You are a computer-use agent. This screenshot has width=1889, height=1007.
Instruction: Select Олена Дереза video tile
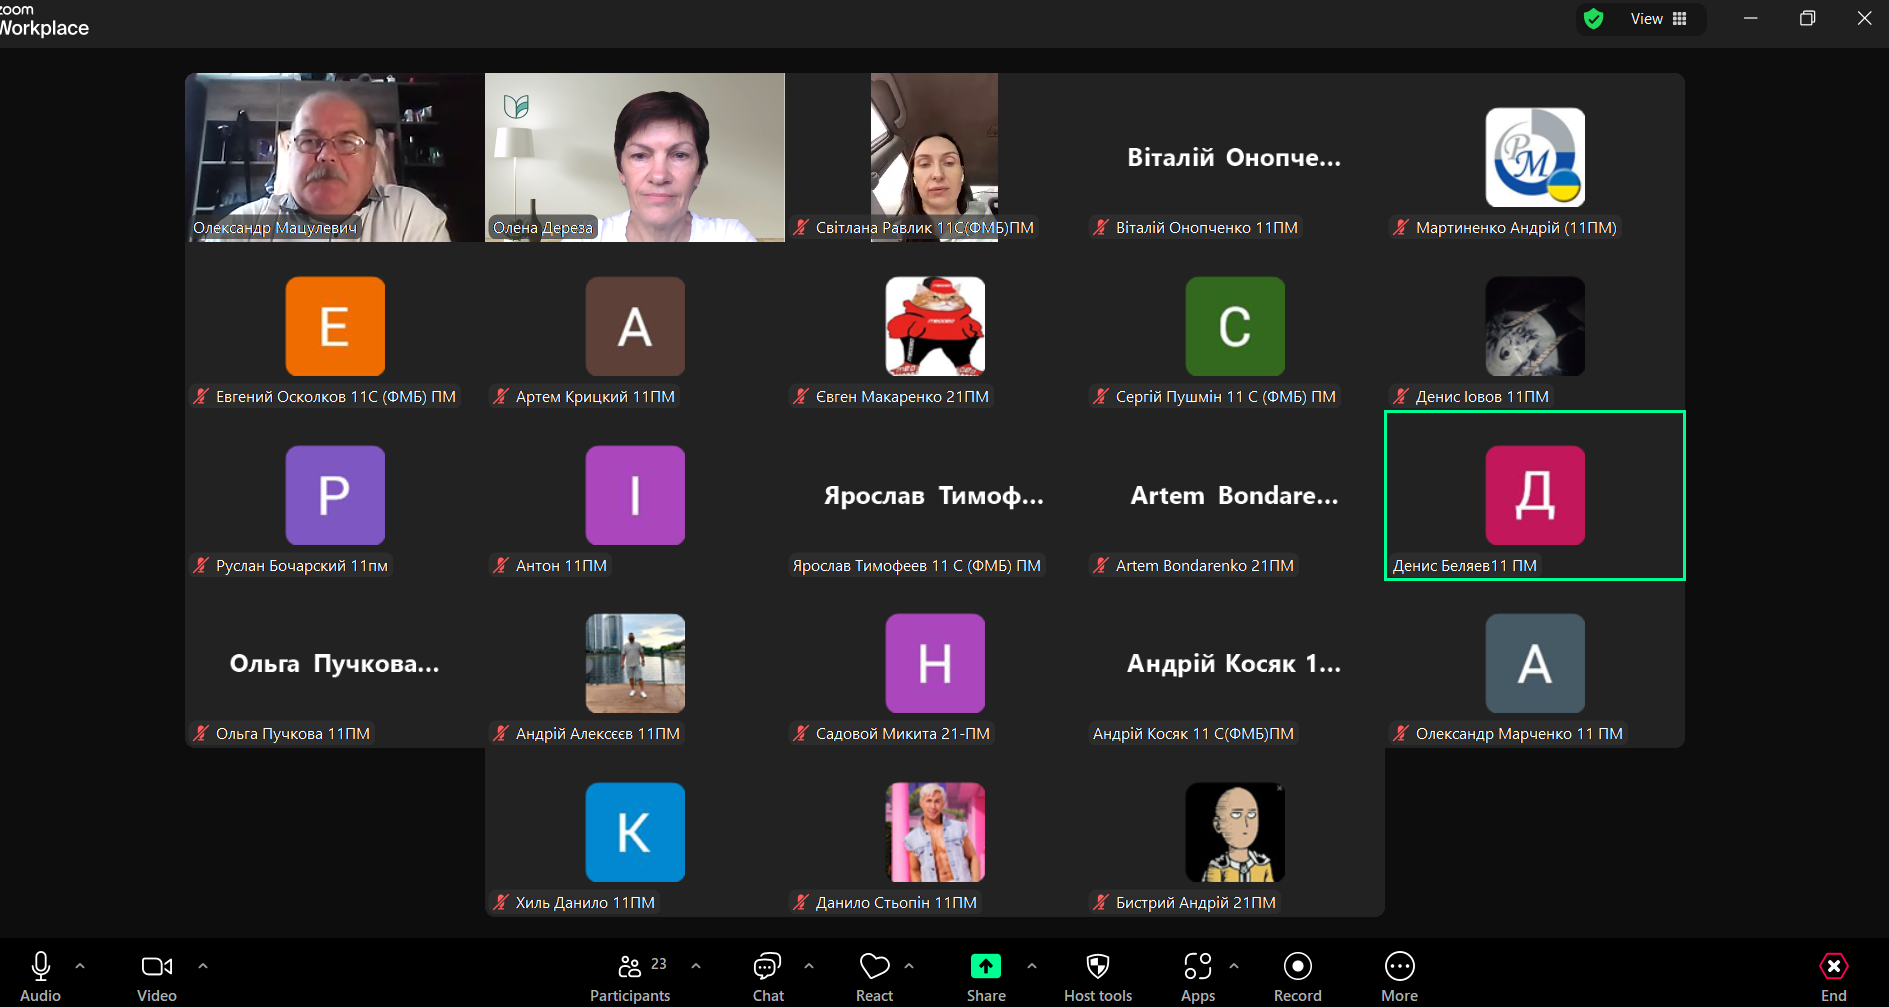click(635, 157)
